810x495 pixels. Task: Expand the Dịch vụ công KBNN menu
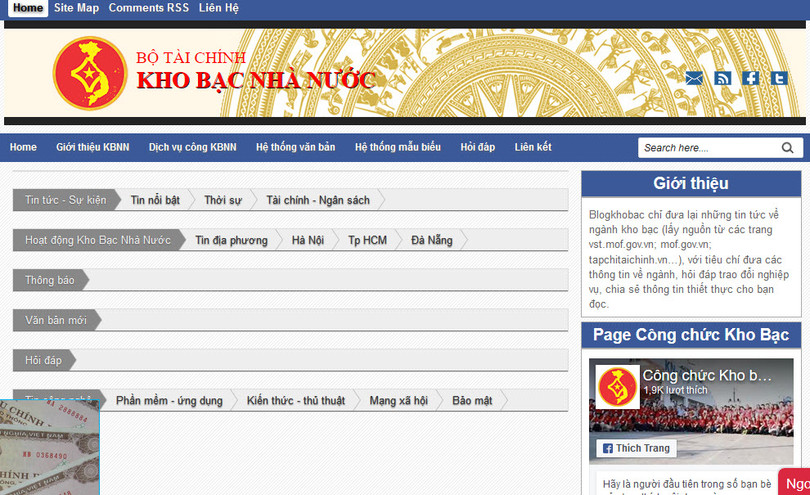[x=192, y=147]
